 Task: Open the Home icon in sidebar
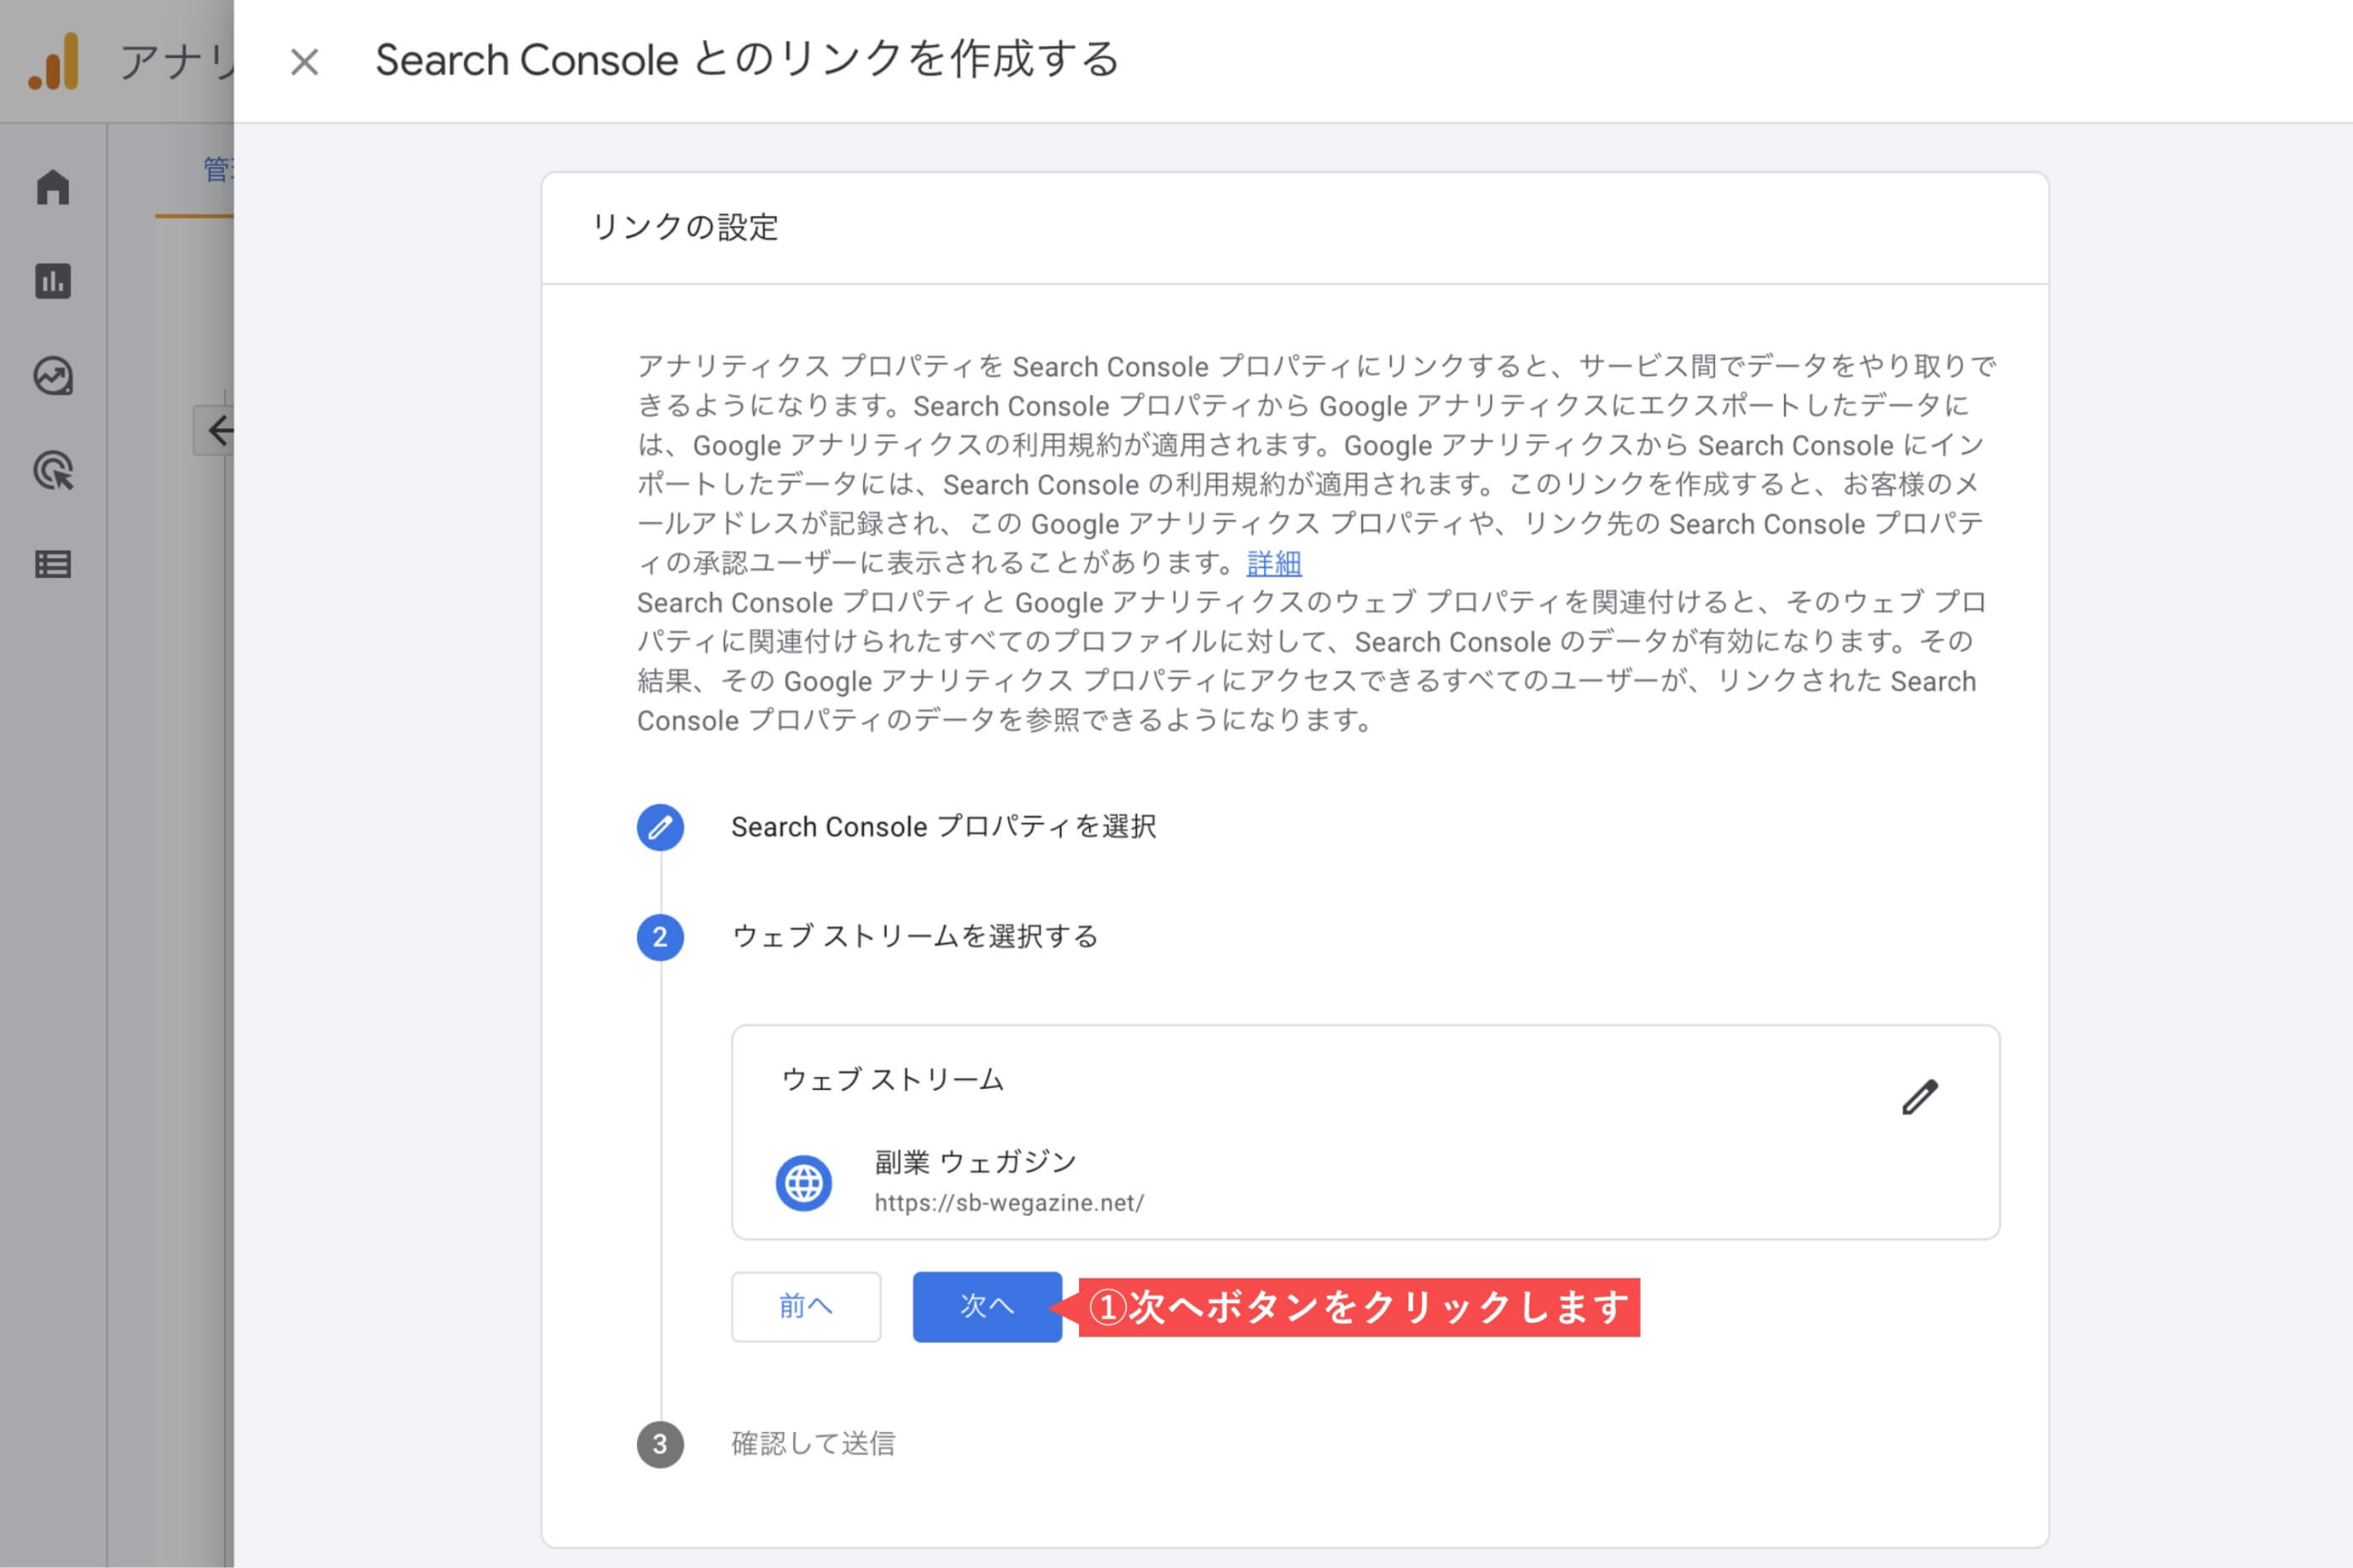pyautogui.click(x=53, y=187)
